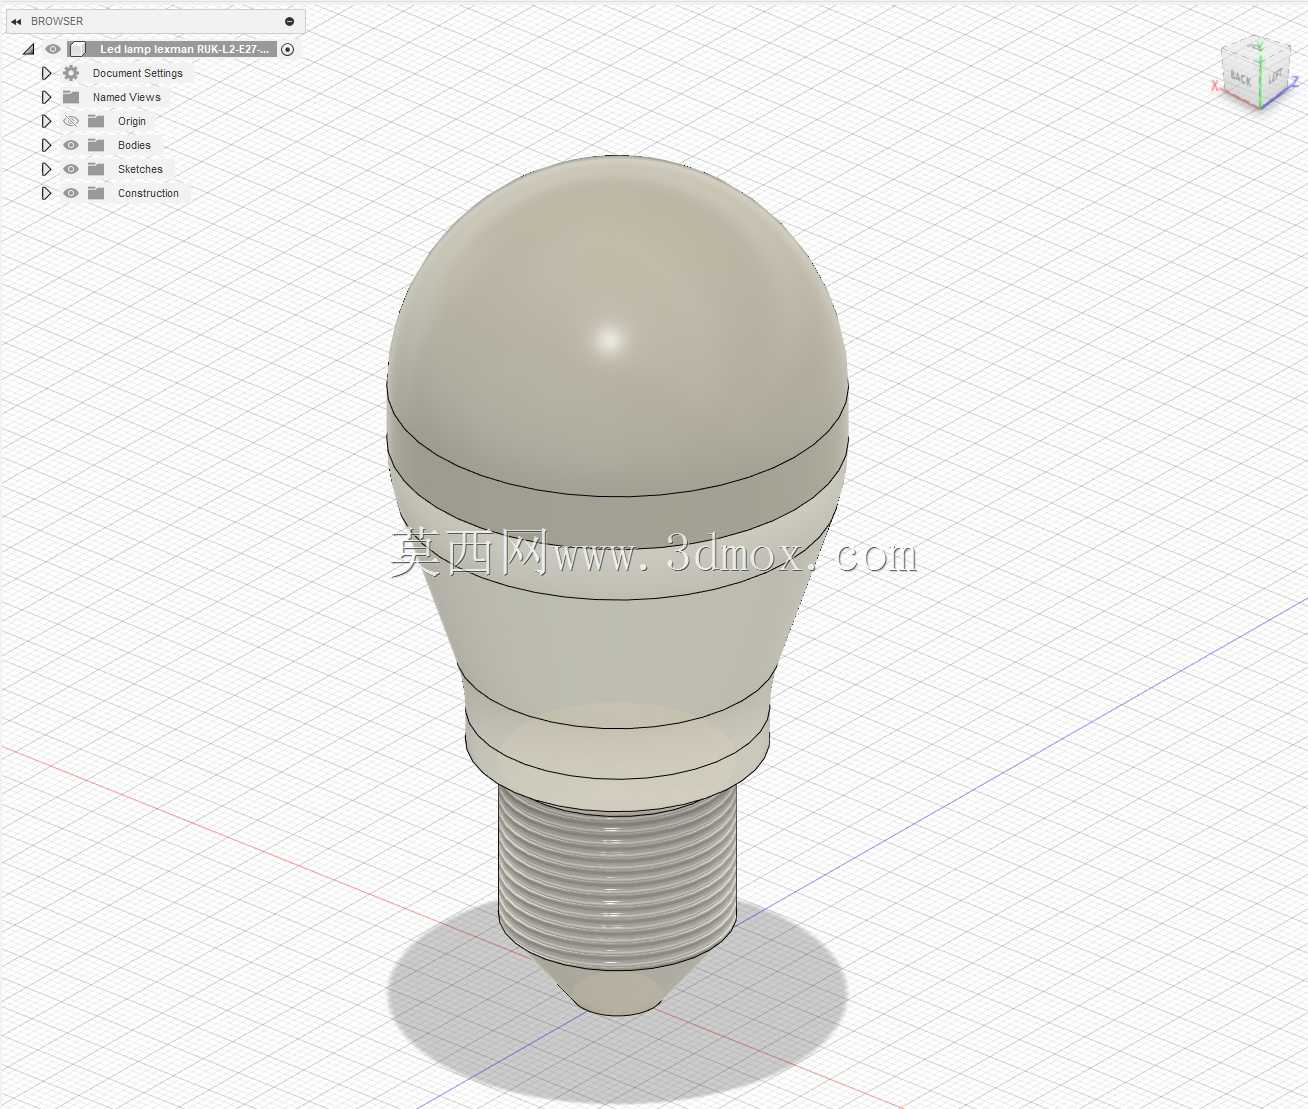Collapse the Browser panel with double-arrow icon
The height and width of the screenshot is (1109, 1308).
[16, 21]
